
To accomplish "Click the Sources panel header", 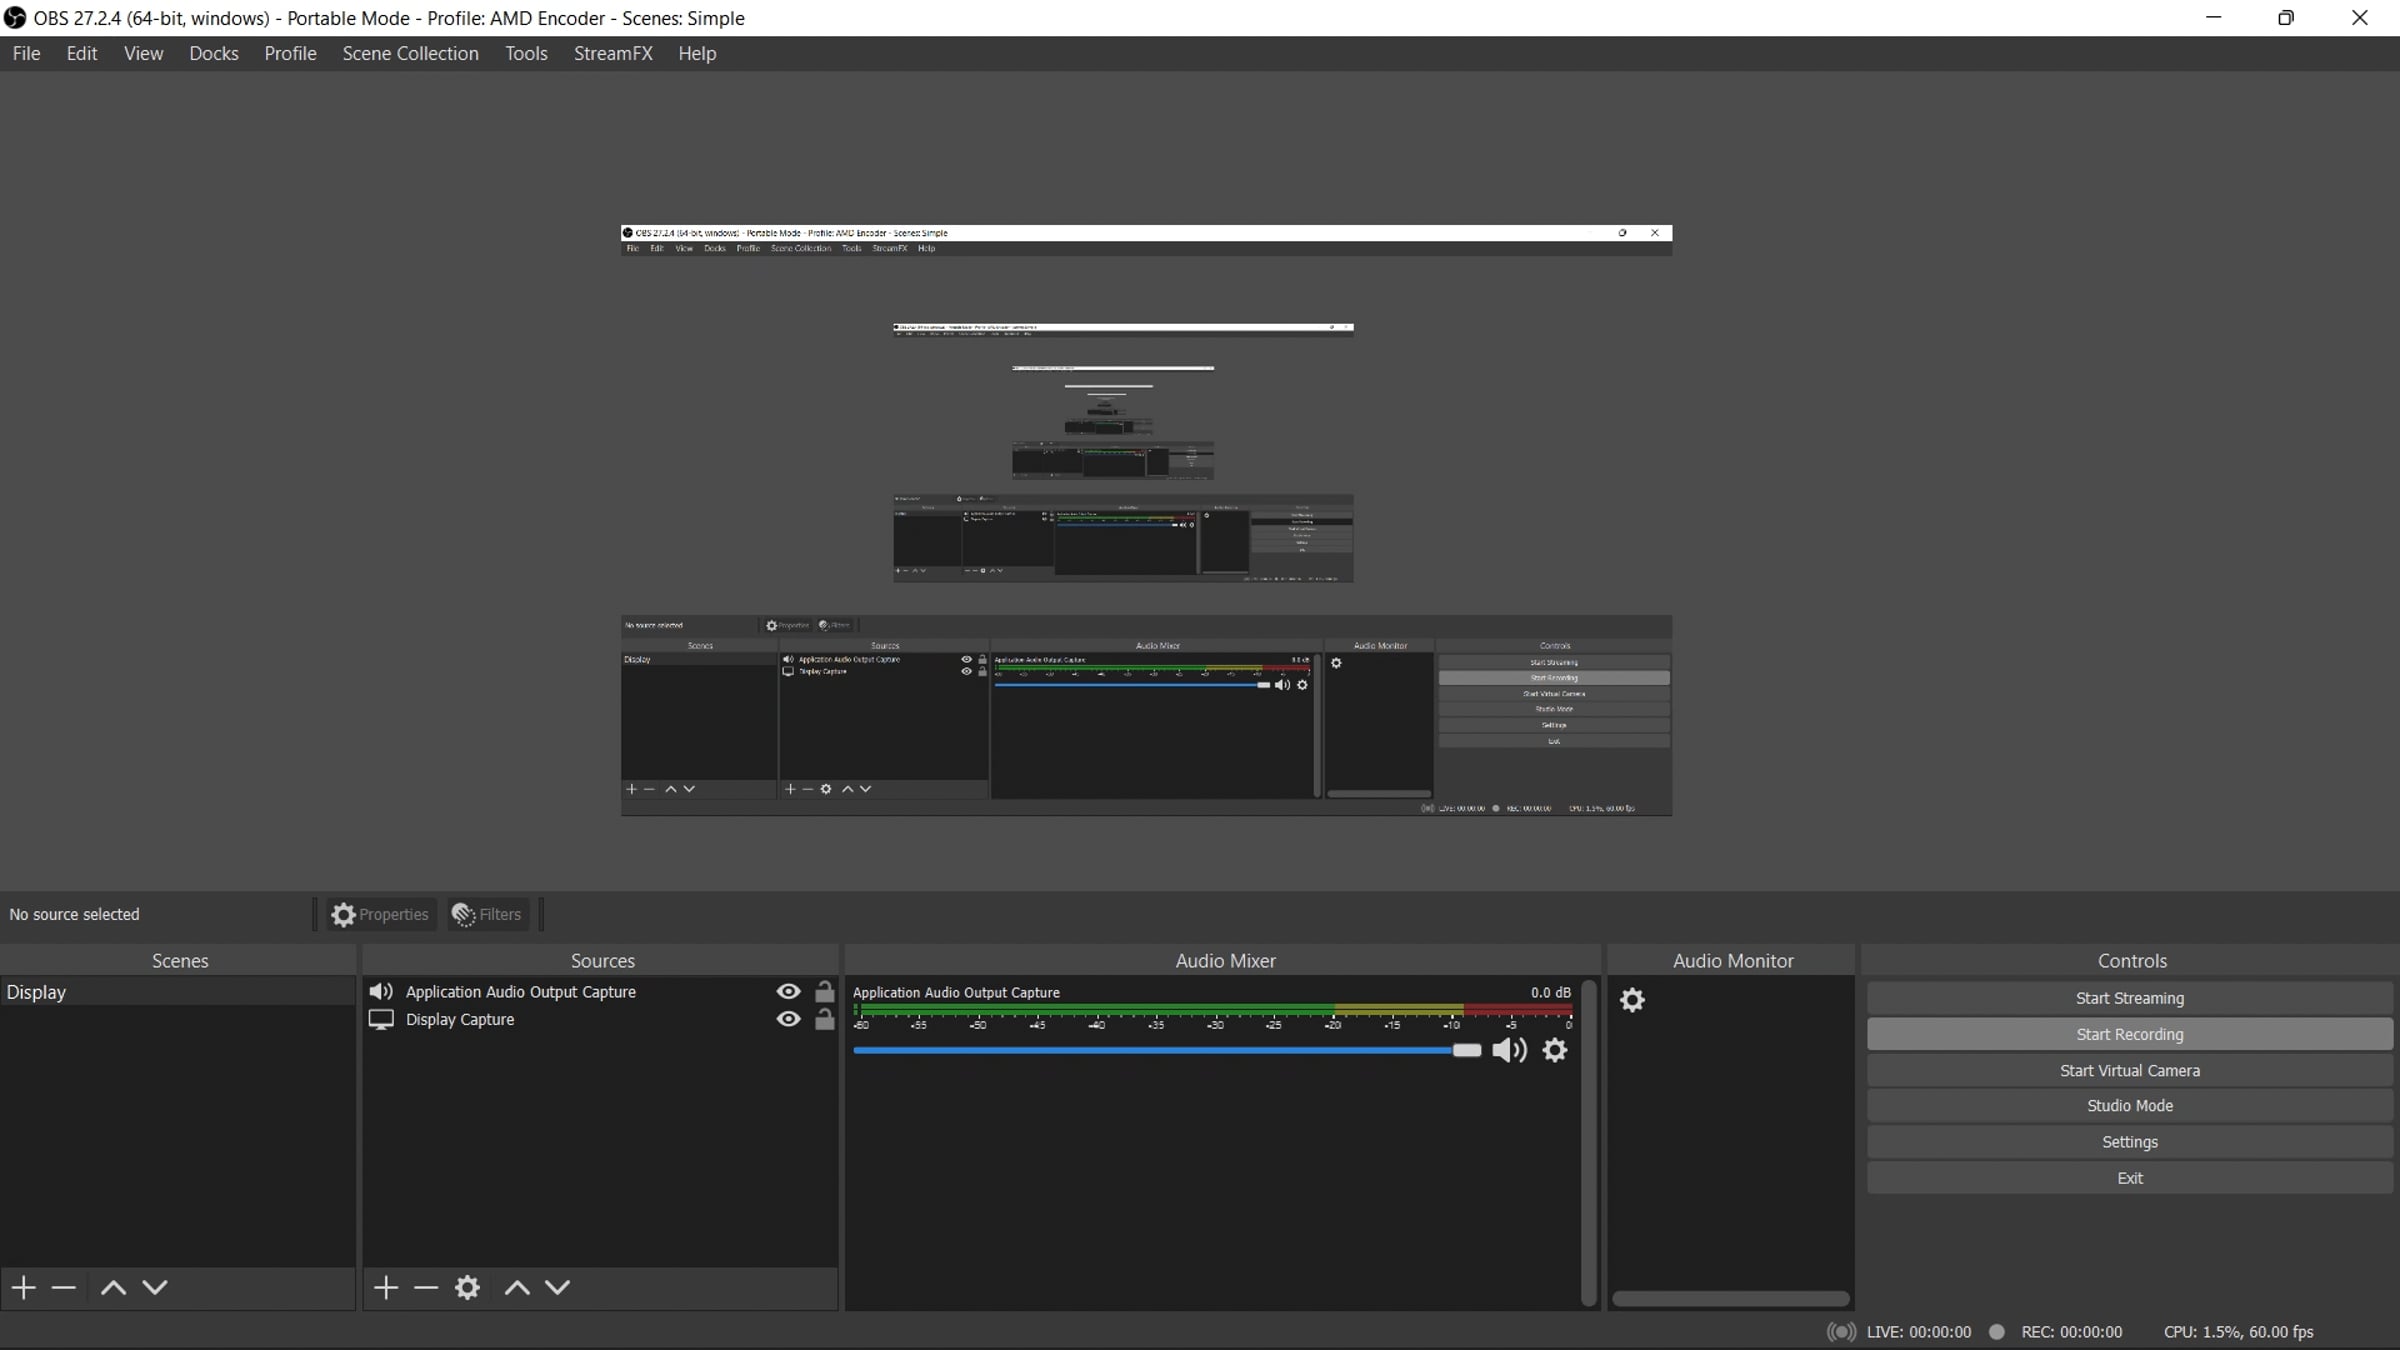I will coord(602,960).
